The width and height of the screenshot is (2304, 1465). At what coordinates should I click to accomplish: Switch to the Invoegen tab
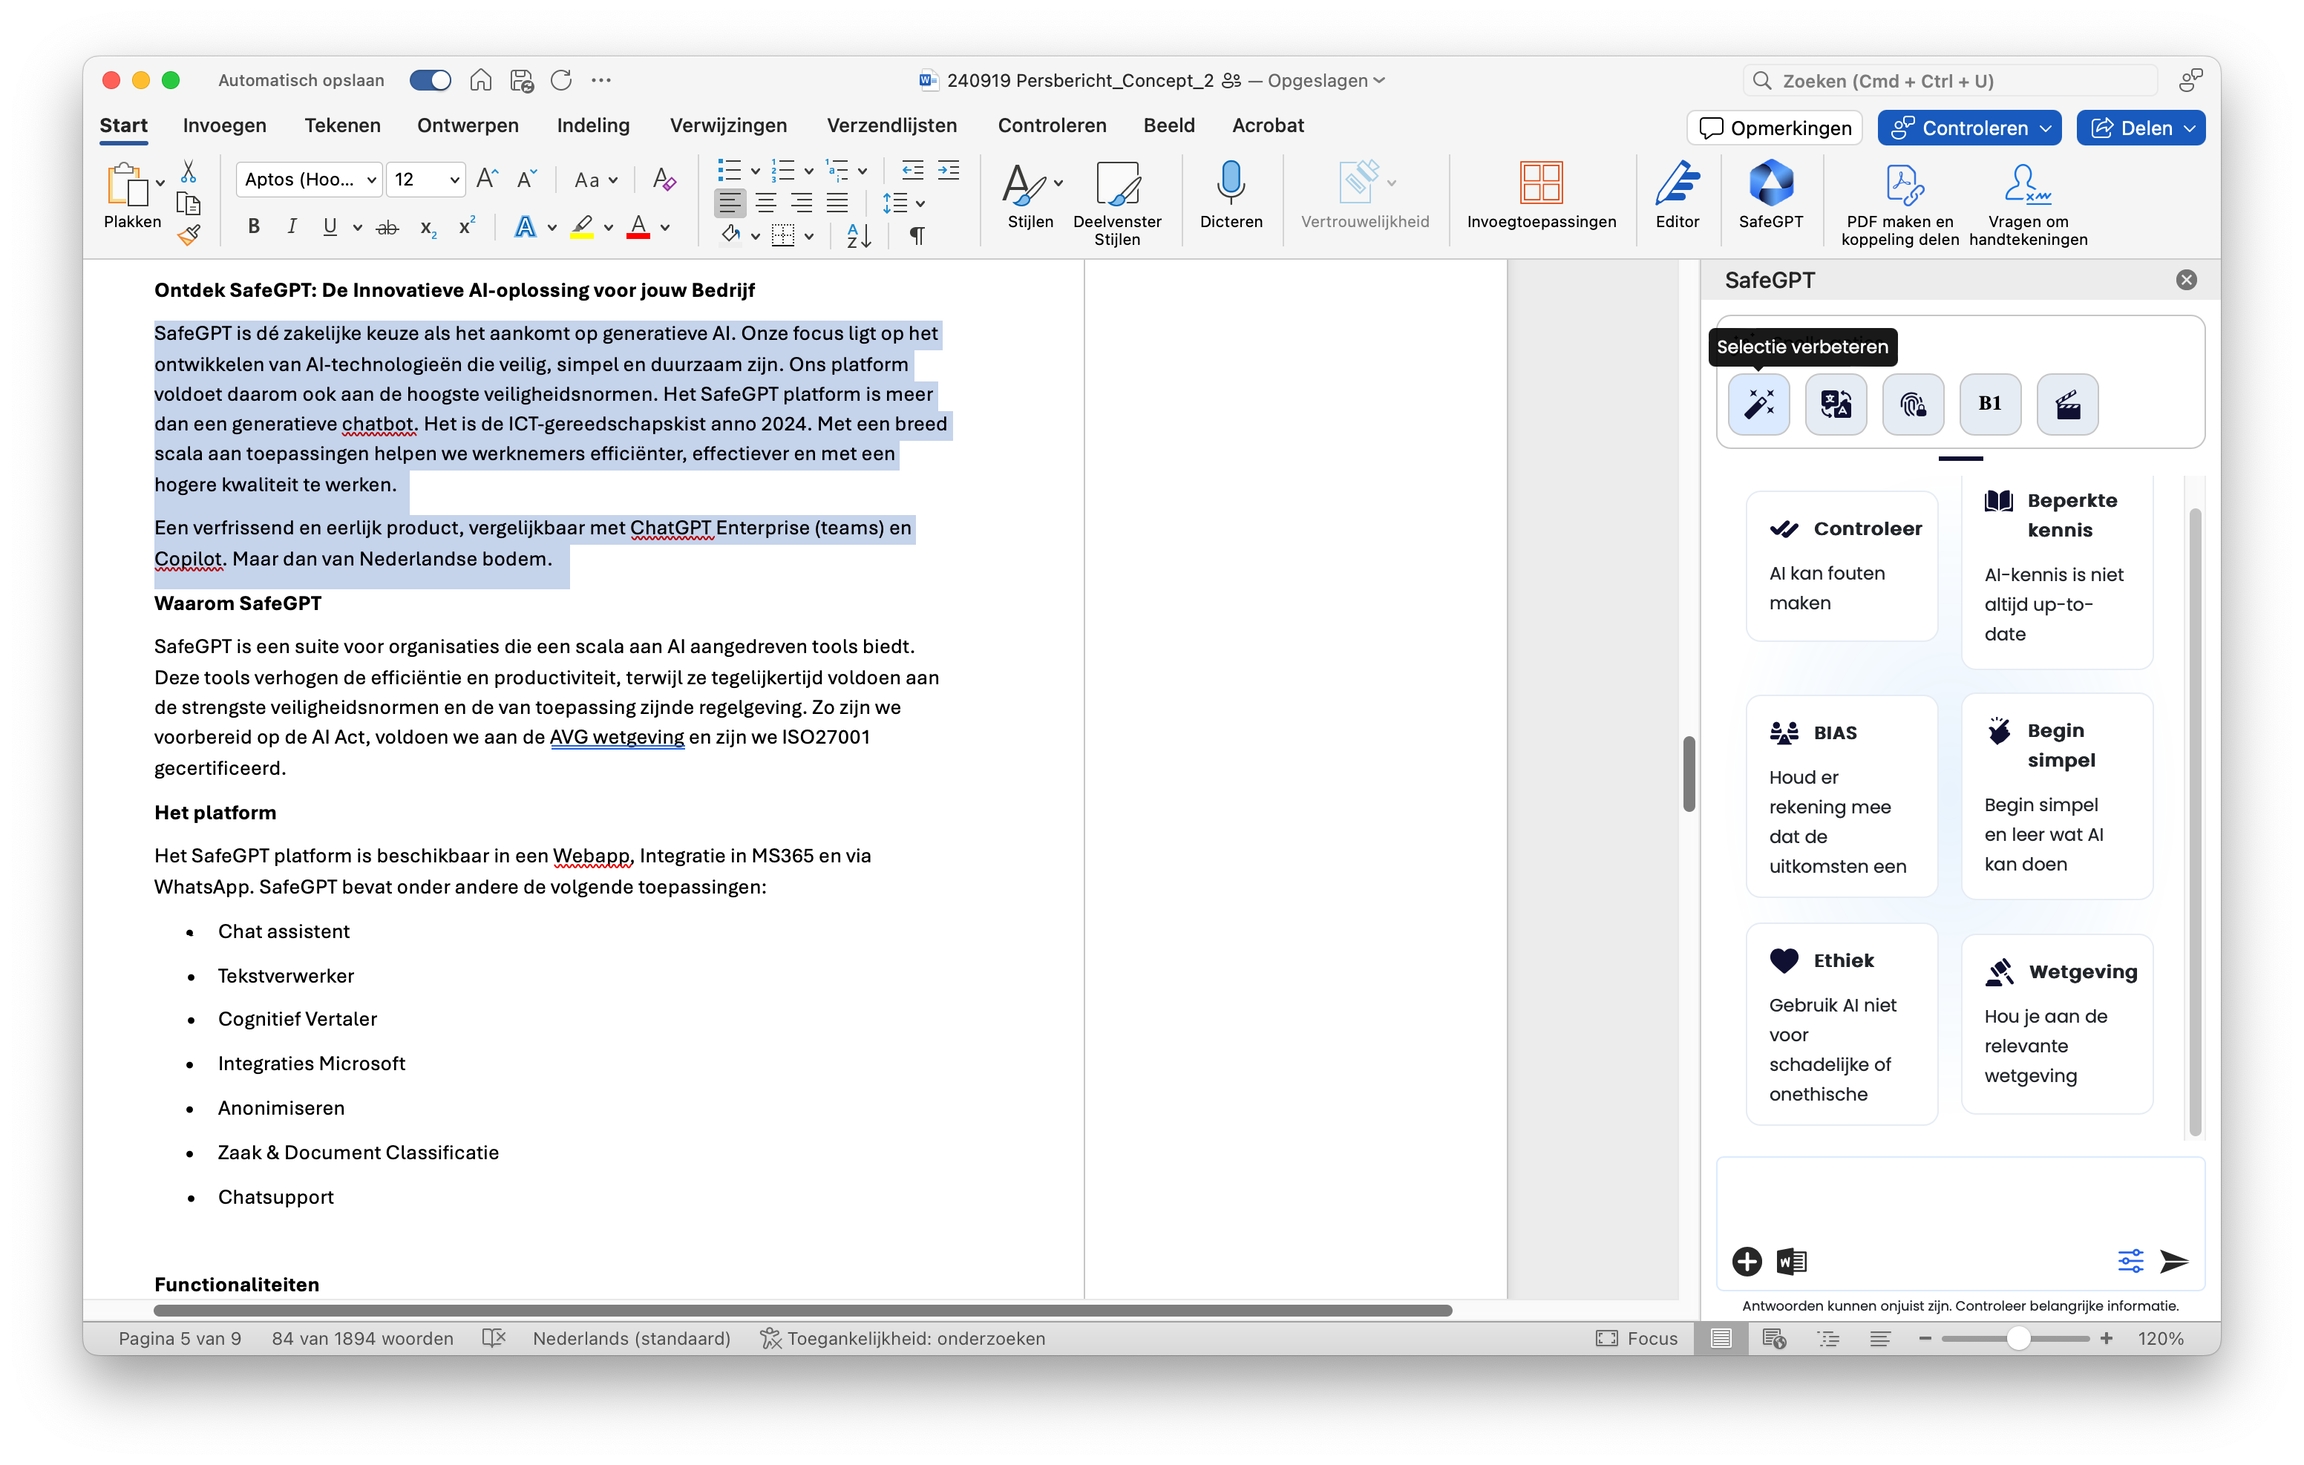224,125
